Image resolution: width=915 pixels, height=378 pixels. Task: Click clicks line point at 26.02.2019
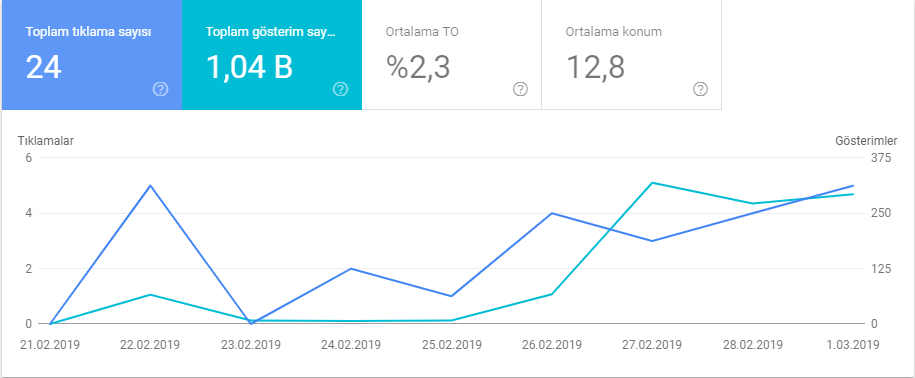[552, 213]
